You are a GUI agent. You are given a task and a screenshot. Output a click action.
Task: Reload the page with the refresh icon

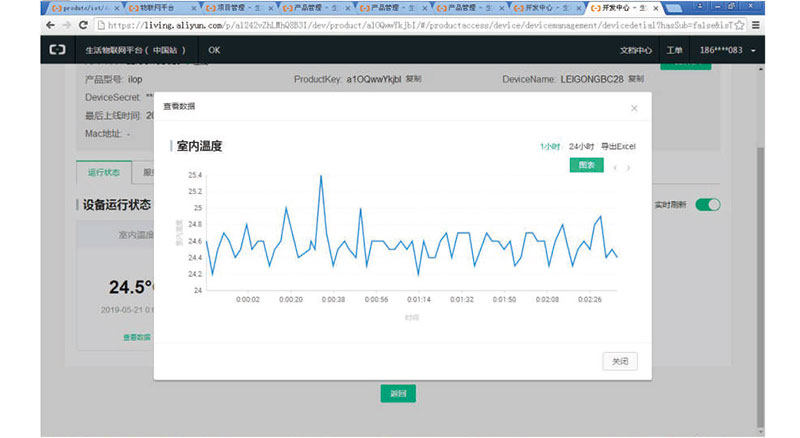coord(83,25)
